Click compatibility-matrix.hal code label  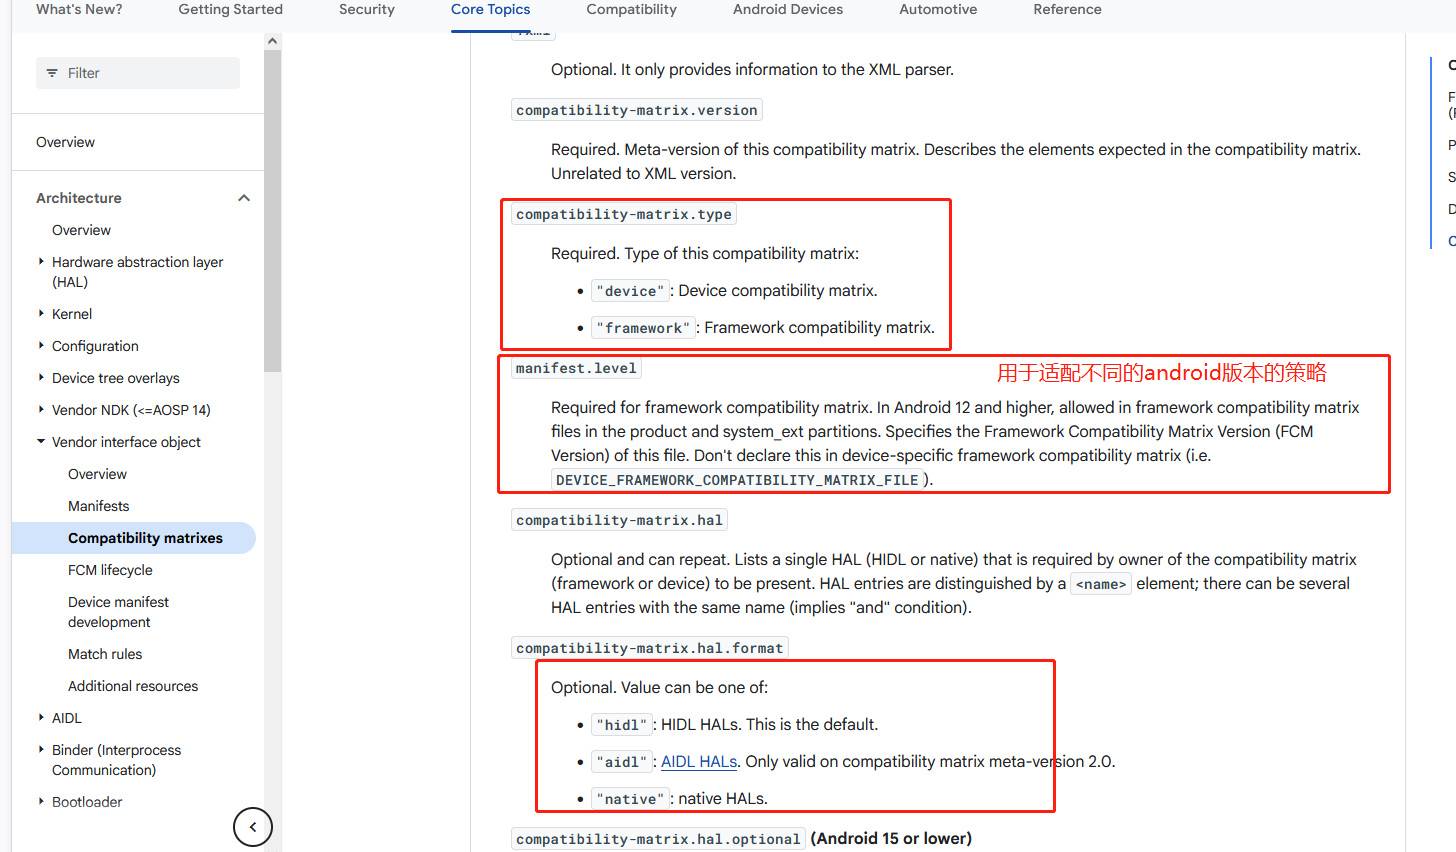[619, 520]
